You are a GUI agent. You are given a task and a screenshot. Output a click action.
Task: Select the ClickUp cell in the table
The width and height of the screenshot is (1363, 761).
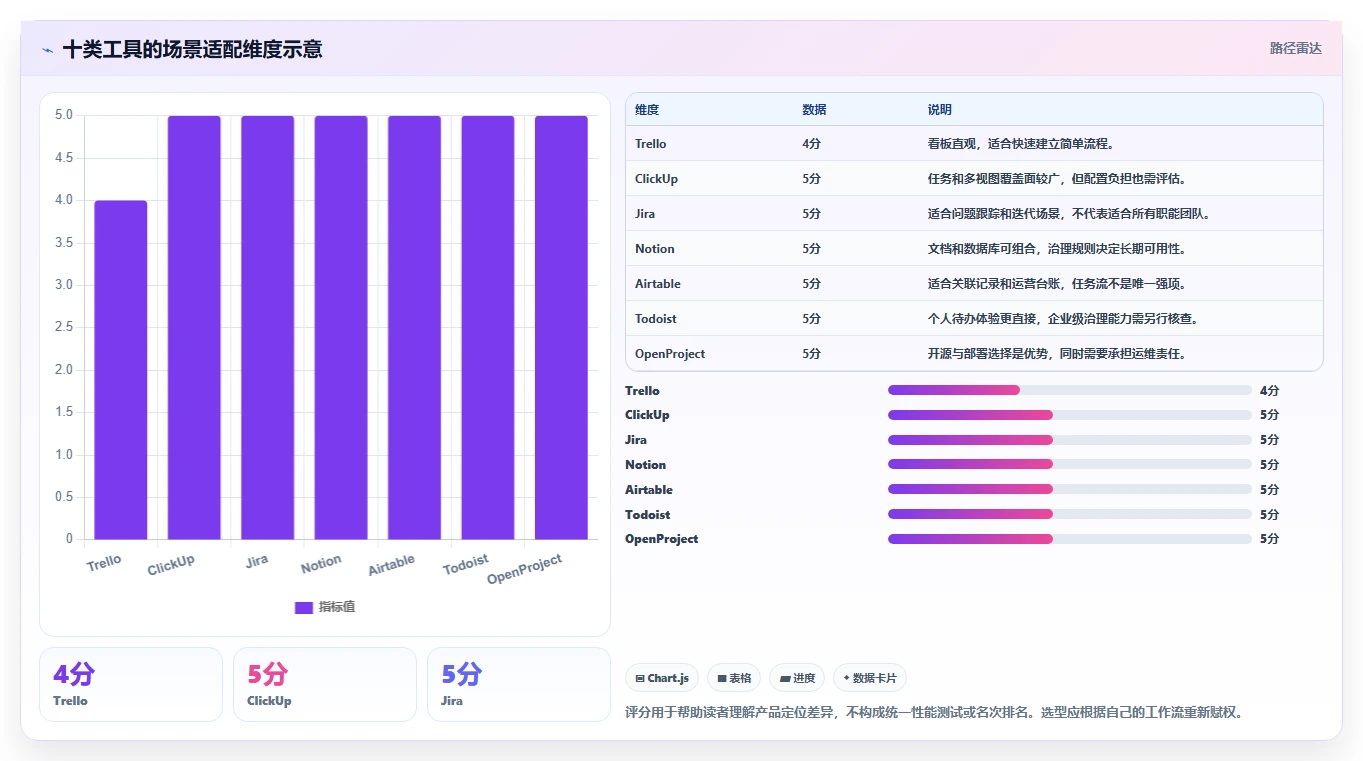click(x=656, y=179)
